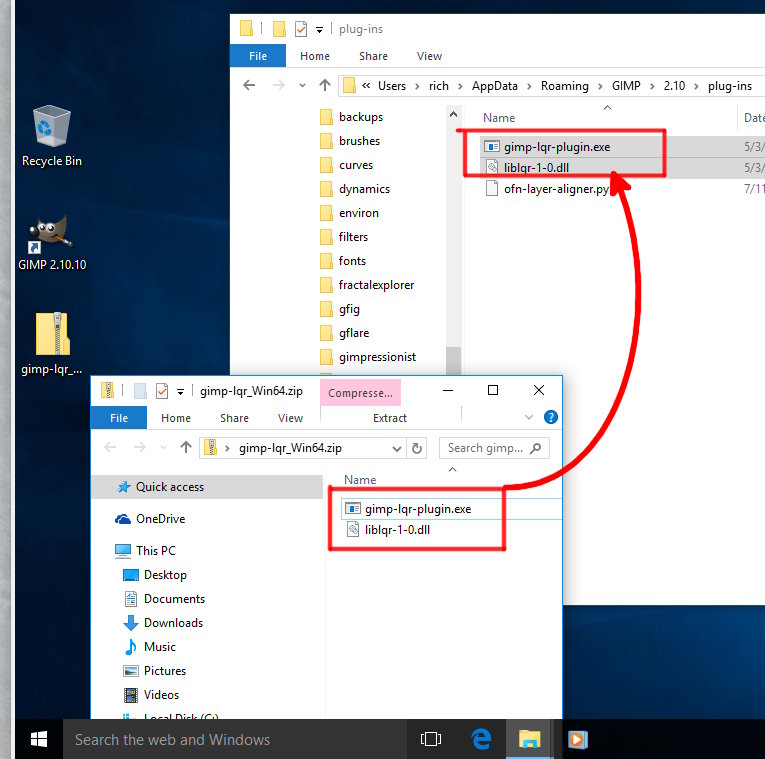
Task: Sort by Name column in zip window
Action: pos(360,479)
